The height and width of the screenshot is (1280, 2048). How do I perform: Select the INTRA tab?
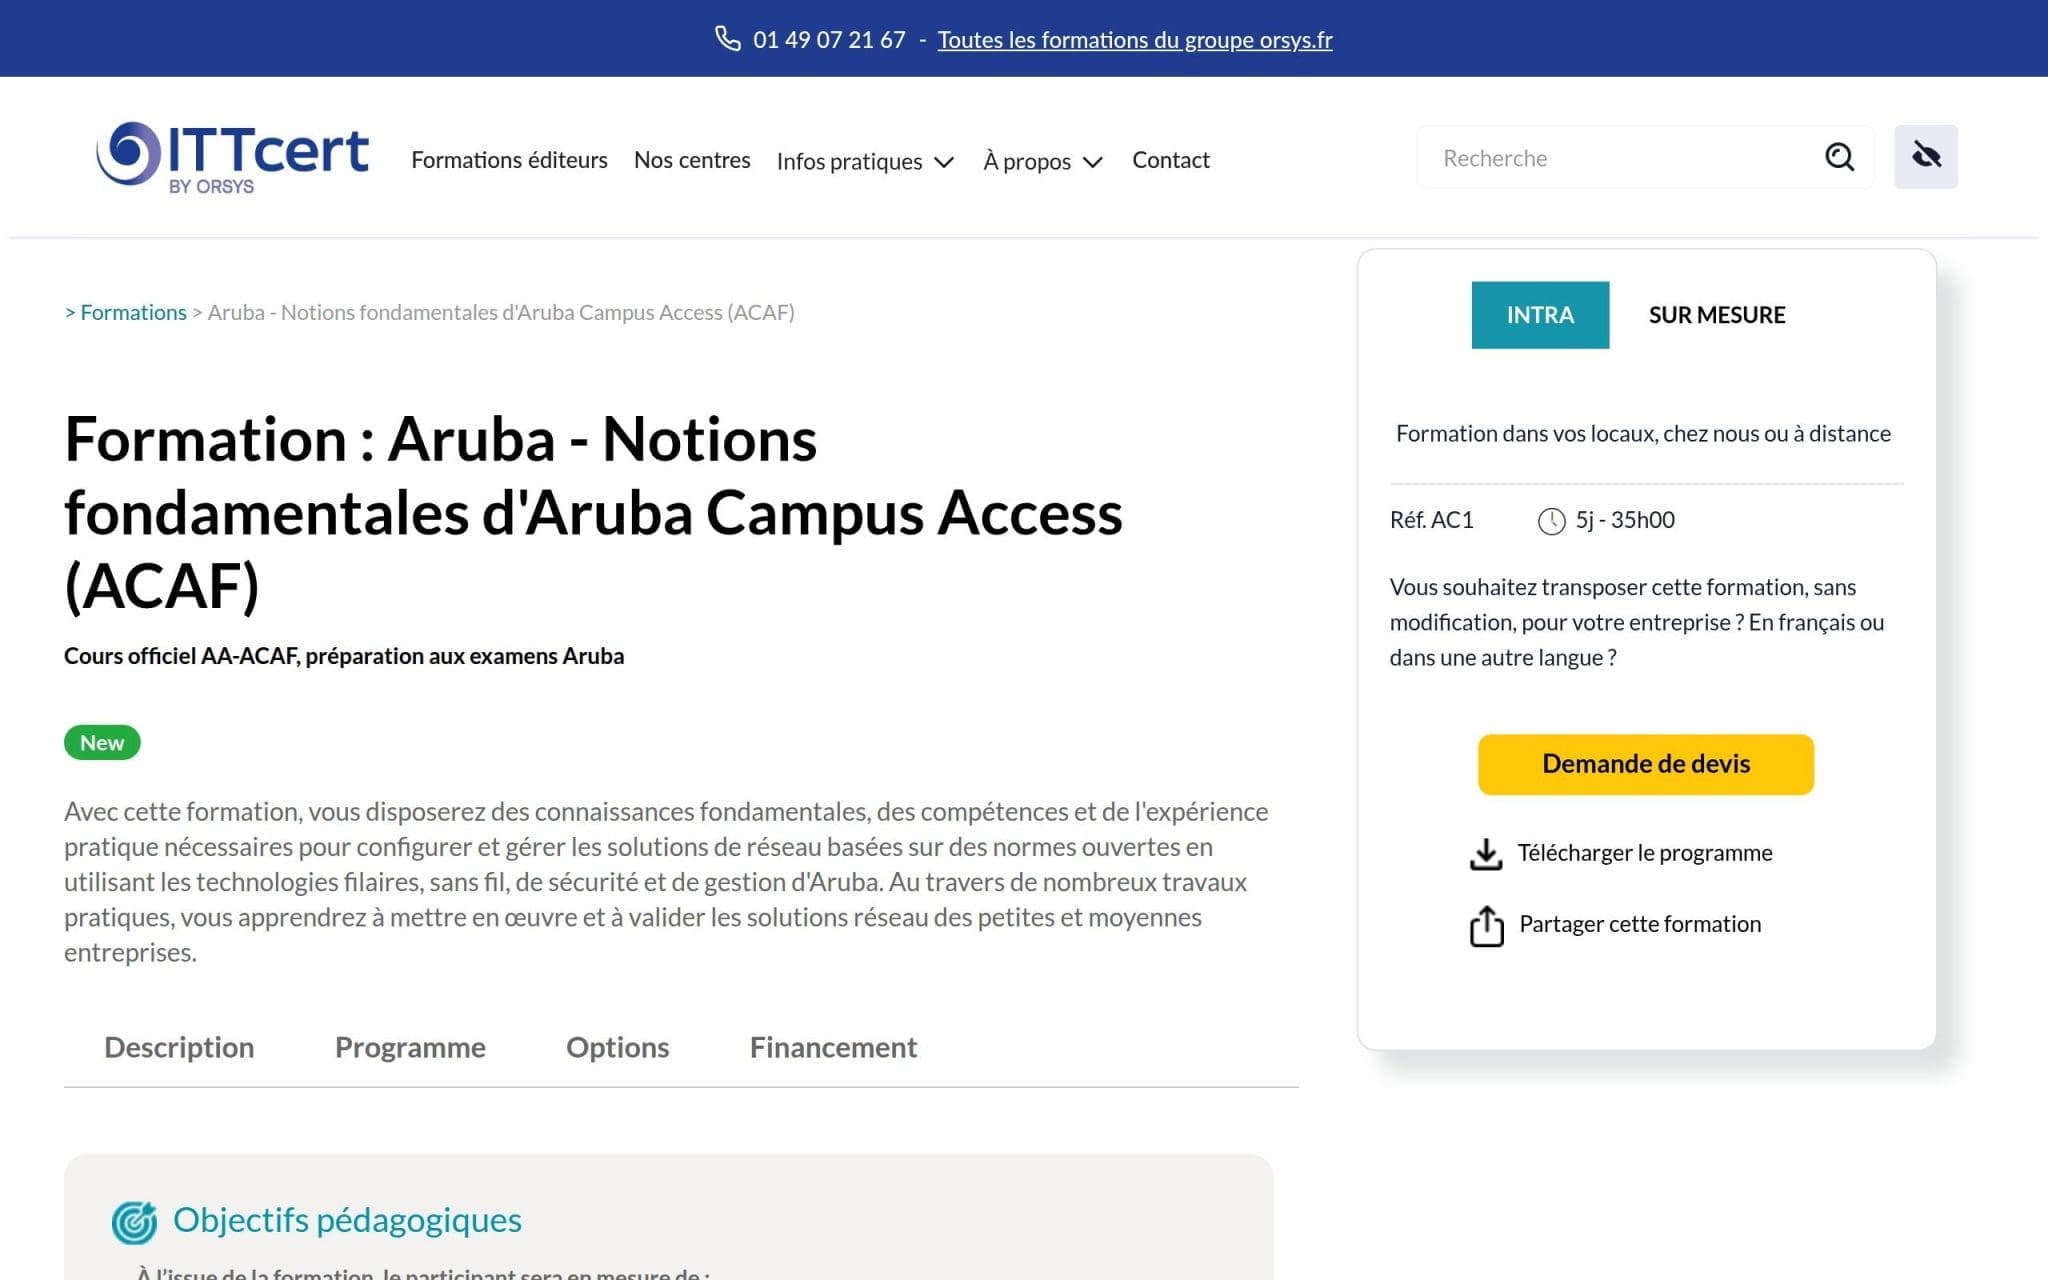[x=1540, y=315]
